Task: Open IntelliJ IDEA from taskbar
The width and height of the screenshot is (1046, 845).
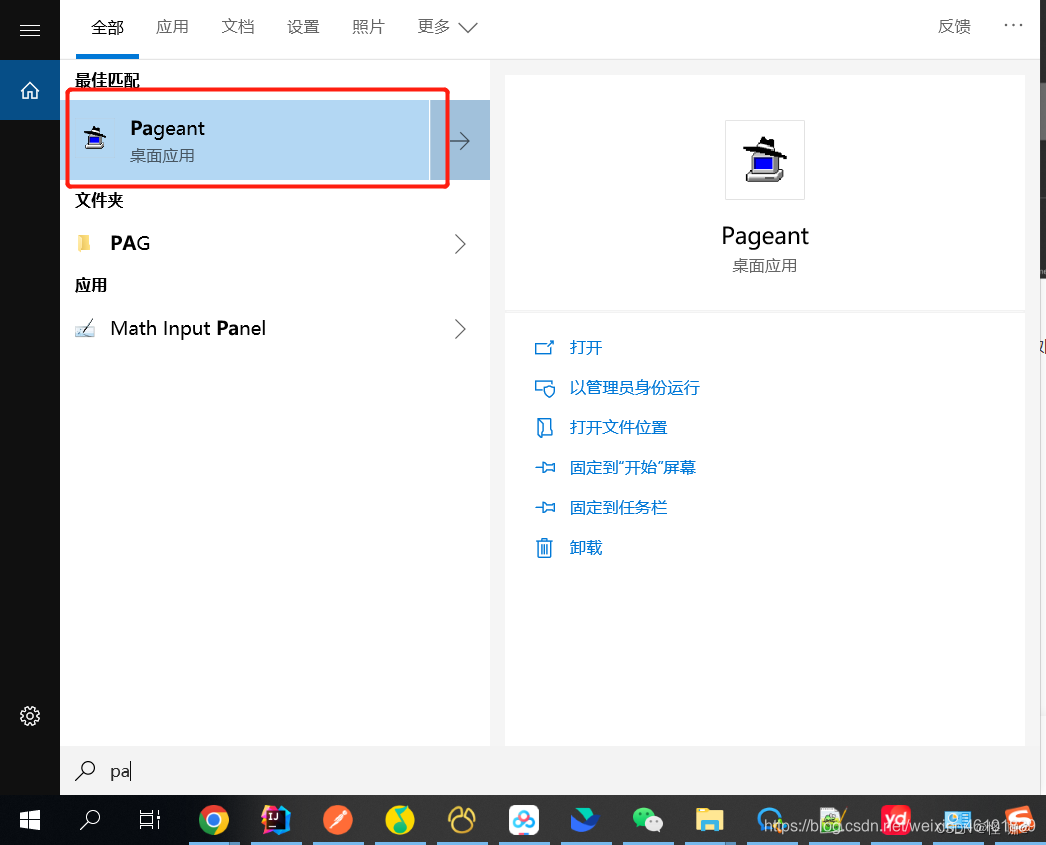Action: [276, 820]
